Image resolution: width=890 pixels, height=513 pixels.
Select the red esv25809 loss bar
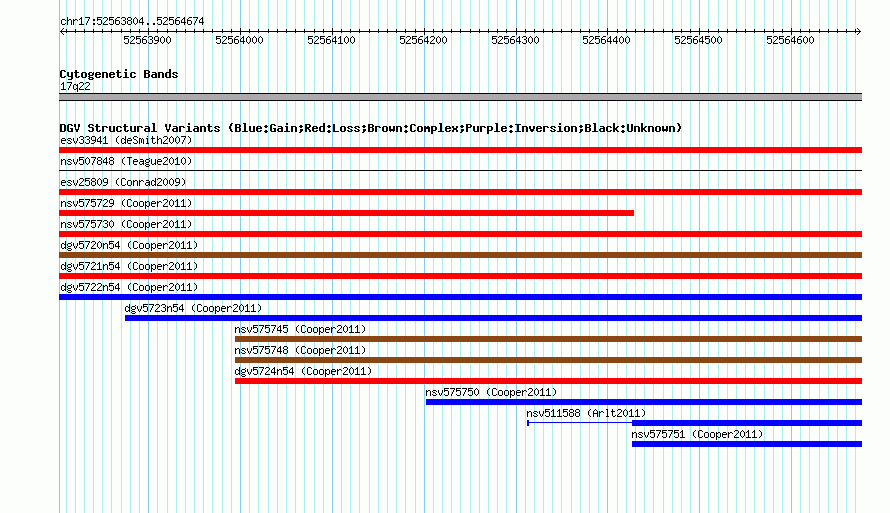coord(460,192)
